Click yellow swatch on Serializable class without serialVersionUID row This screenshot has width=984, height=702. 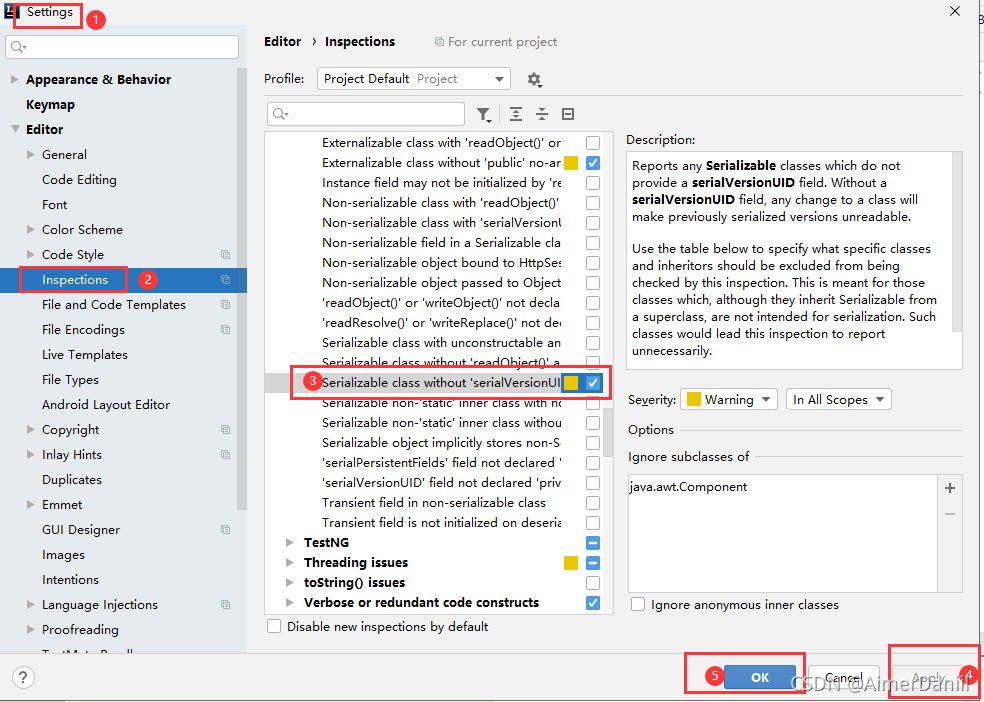(x=570, y=383)
